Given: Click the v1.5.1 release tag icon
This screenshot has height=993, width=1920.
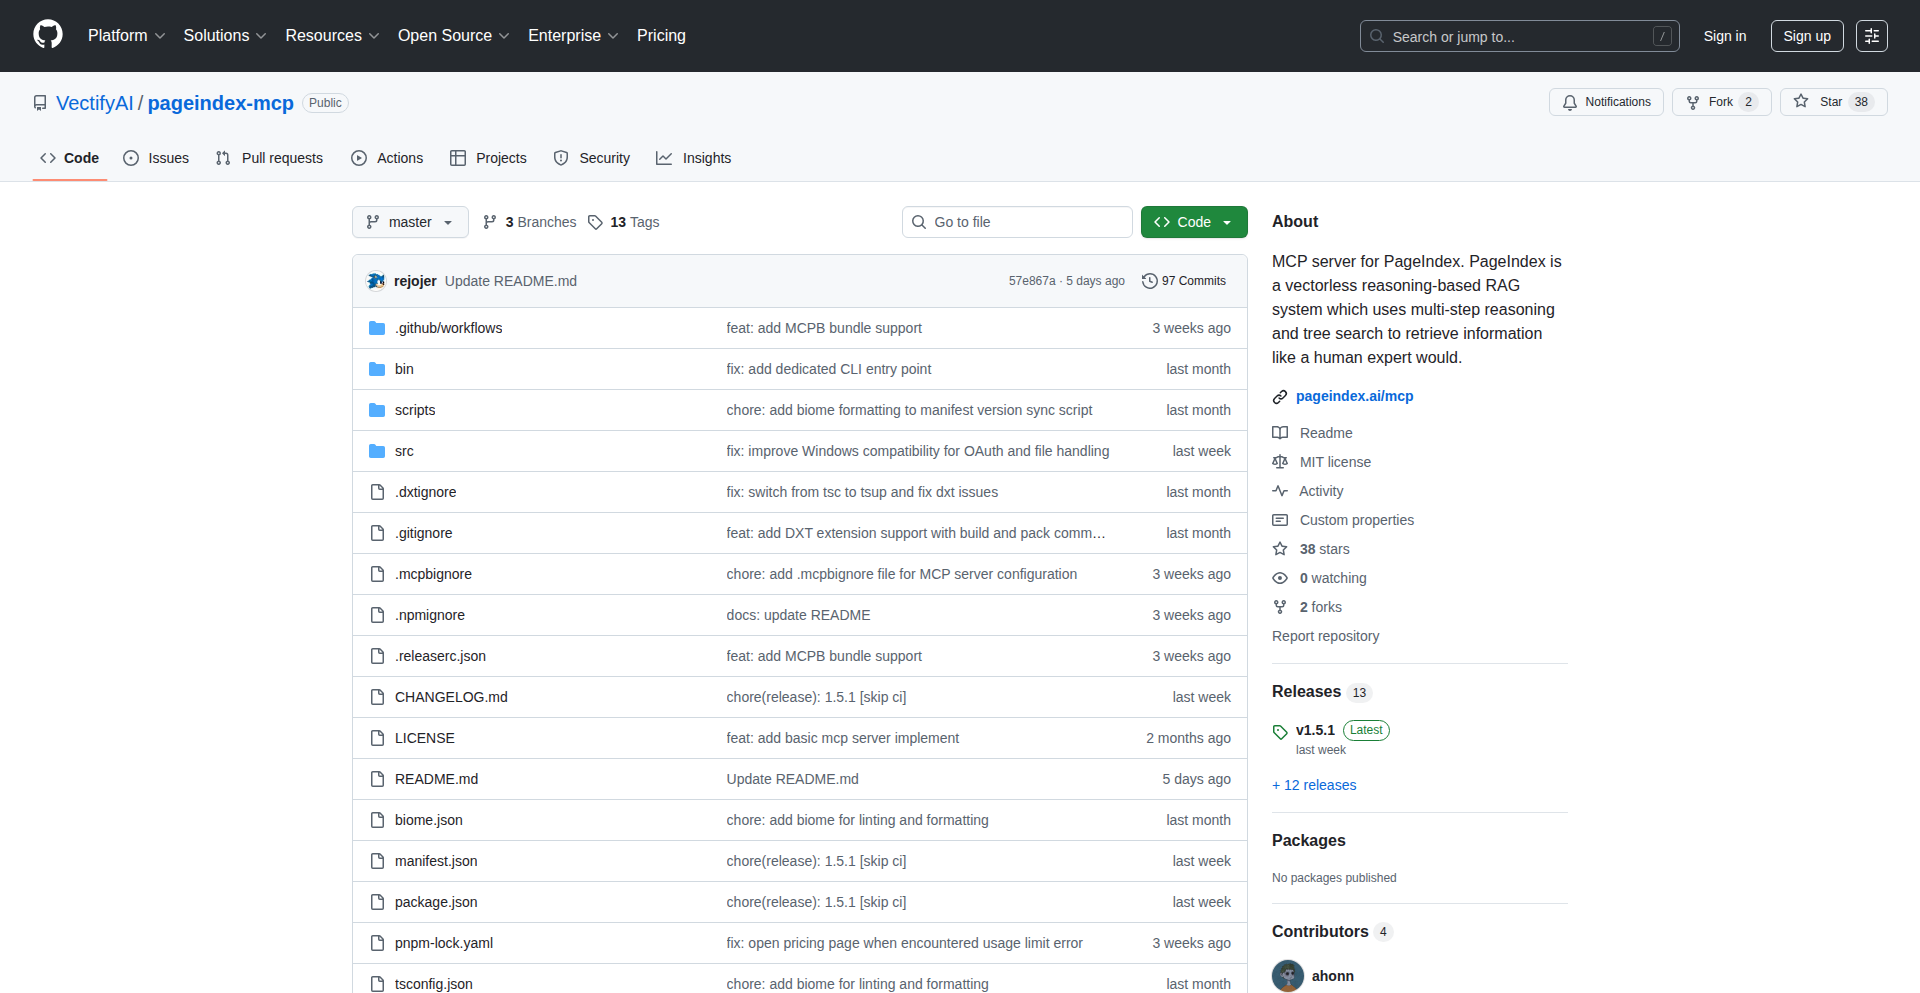Looking at the screenshot, I should click(1280, 731).
